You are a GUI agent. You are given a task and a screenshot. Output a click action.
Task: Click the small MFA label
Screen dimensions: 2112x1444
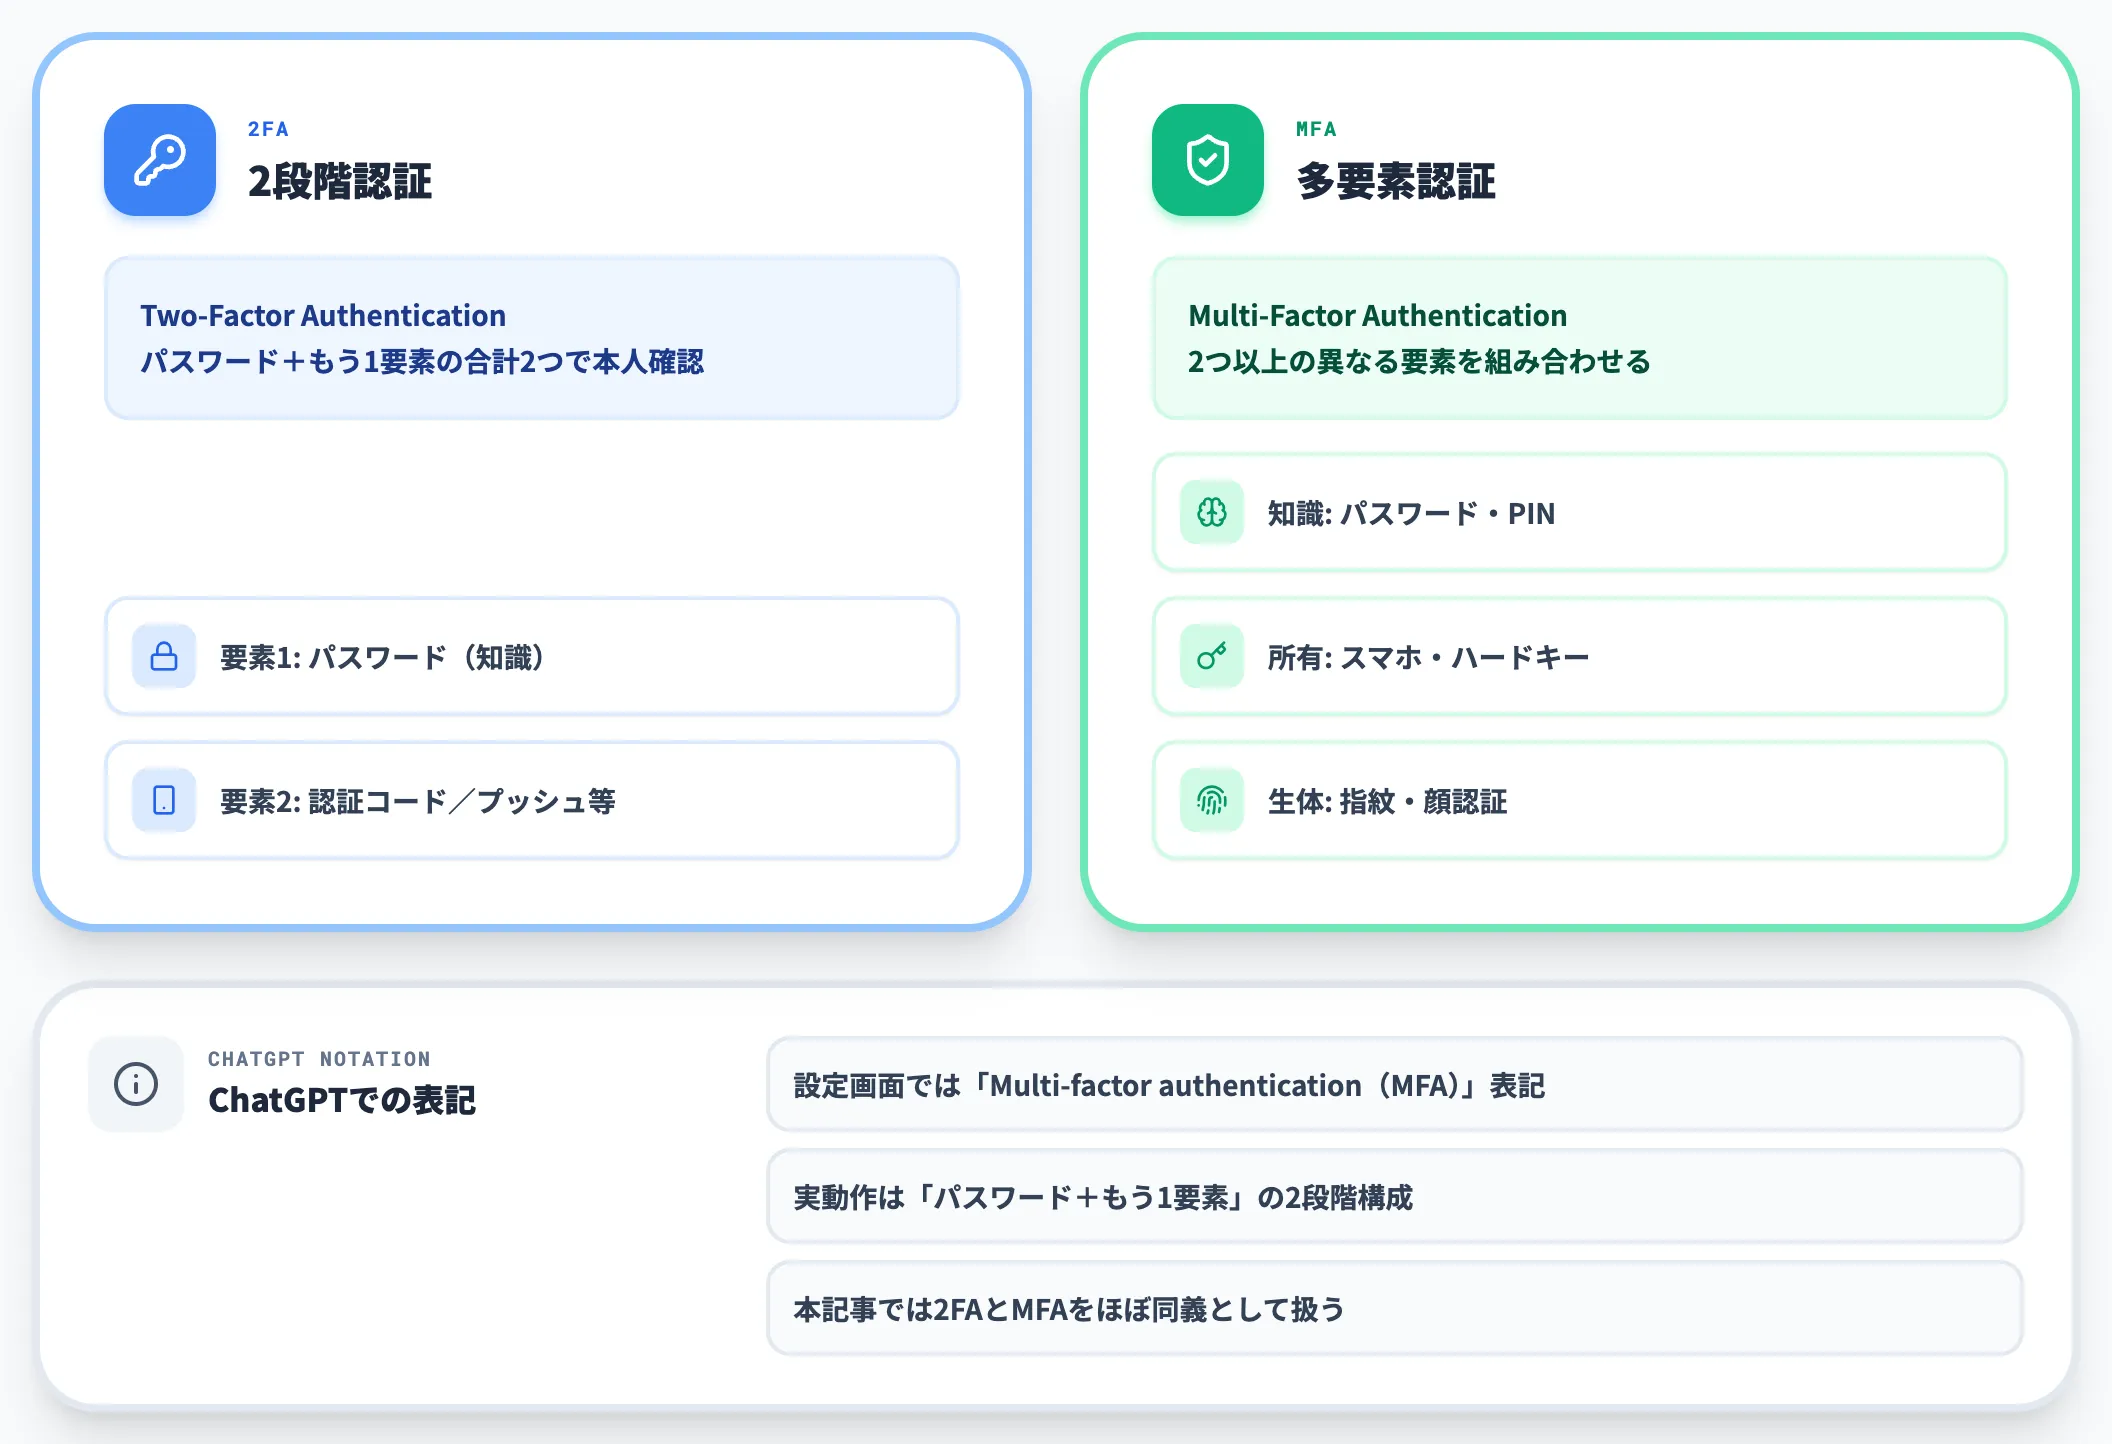tap(1316, 129)
